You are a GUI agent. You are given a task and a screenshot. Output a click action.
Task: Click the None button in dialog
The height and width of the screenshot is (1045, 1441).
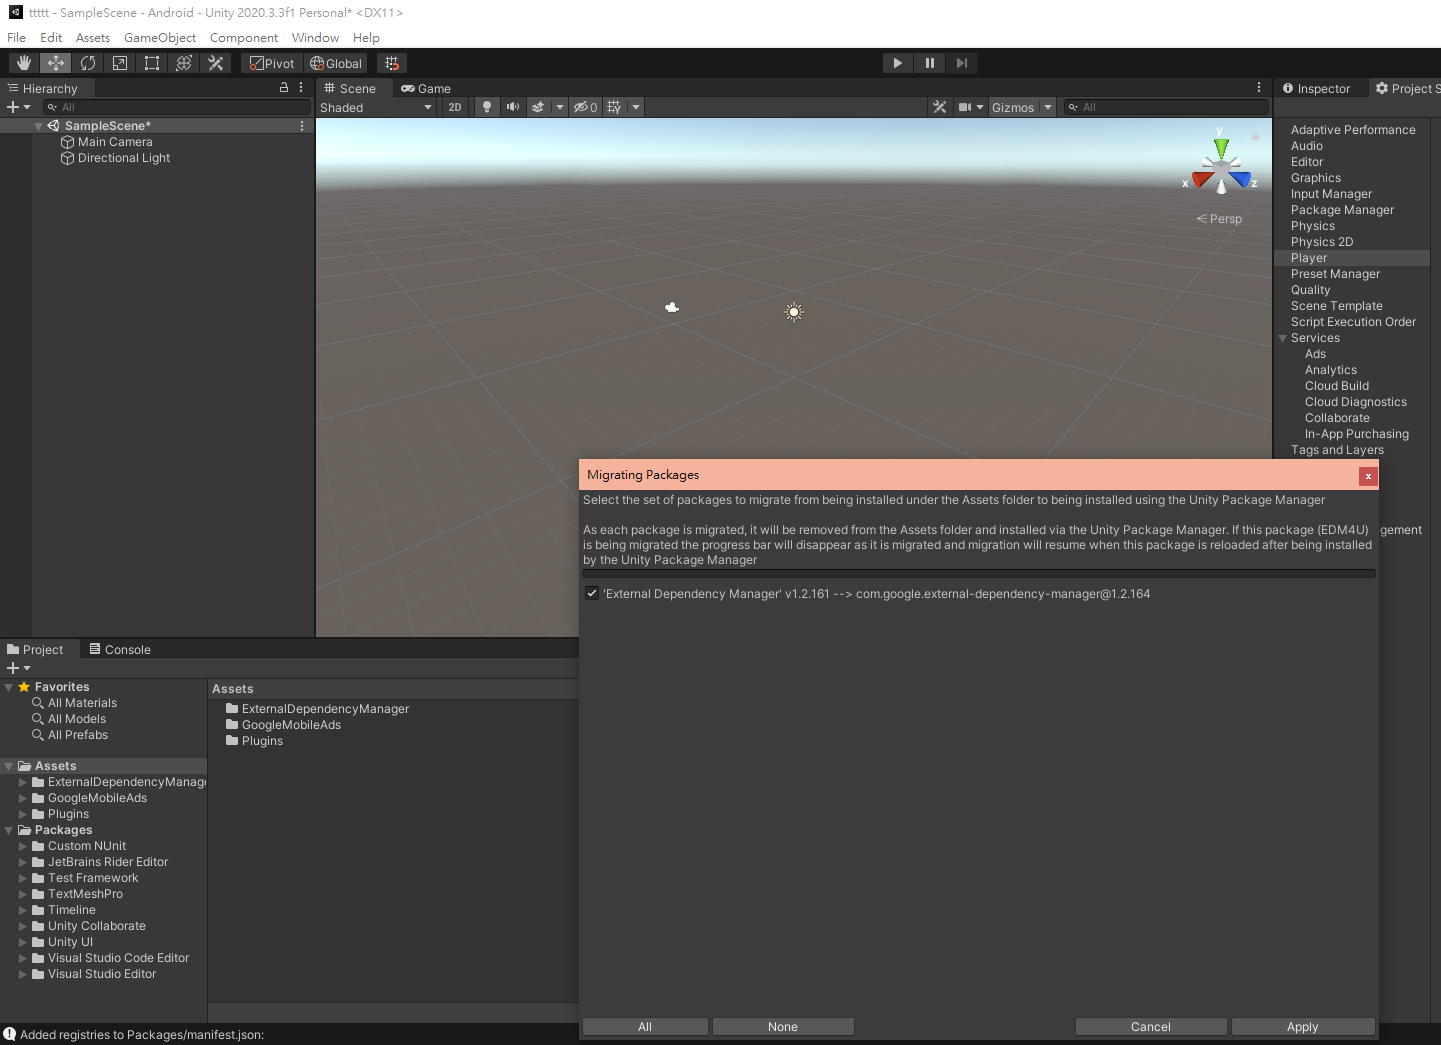click(x=783, y=1027)
